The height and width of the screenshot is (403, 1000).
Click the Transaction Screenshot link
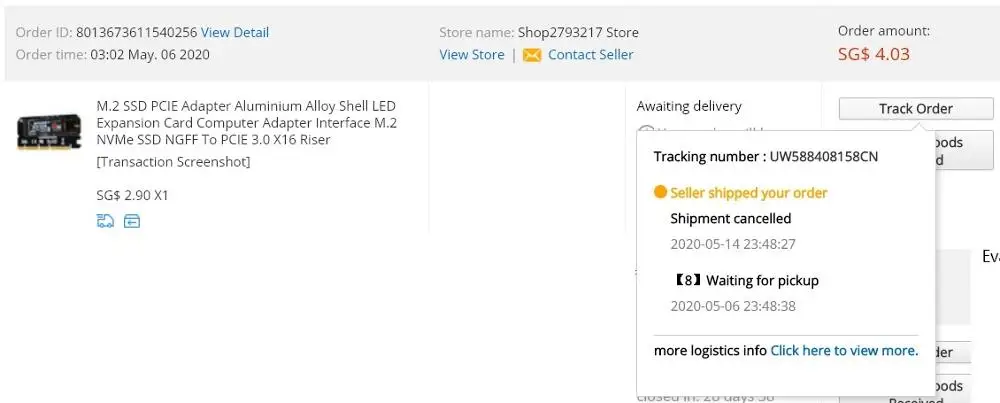point(173,162)
